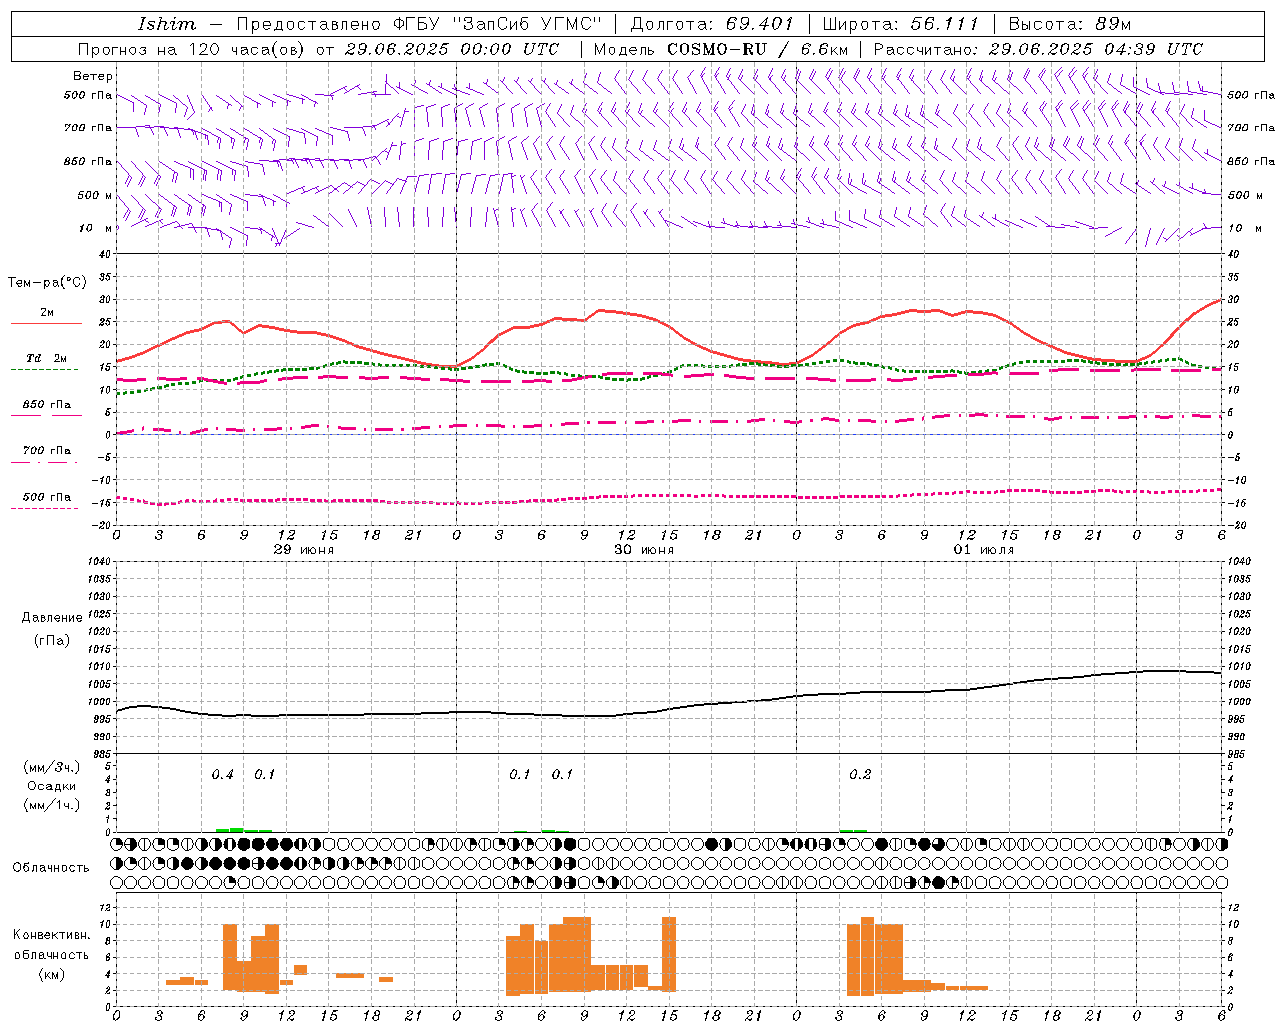Image resolution: width=1280 pixels, height=1024 pixels.
Task: Click the 0.2 precipitation value label
Action: pyautogui.click(x=860, y=775)
